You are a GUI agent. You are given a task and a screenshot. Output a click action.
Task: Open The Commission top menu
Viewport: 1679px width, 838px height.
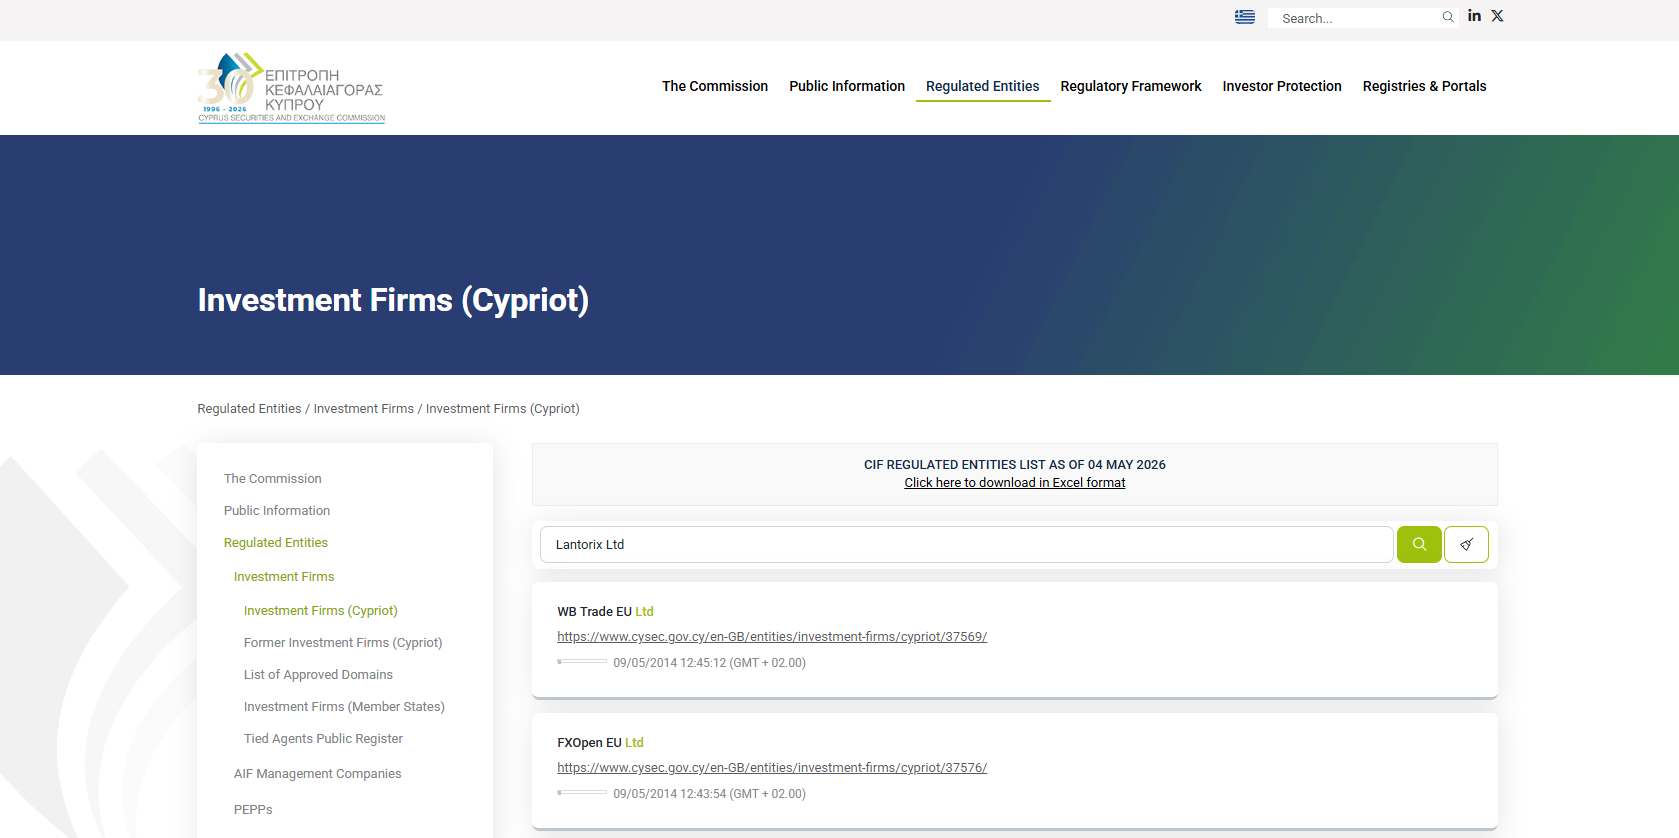[715, 86]
